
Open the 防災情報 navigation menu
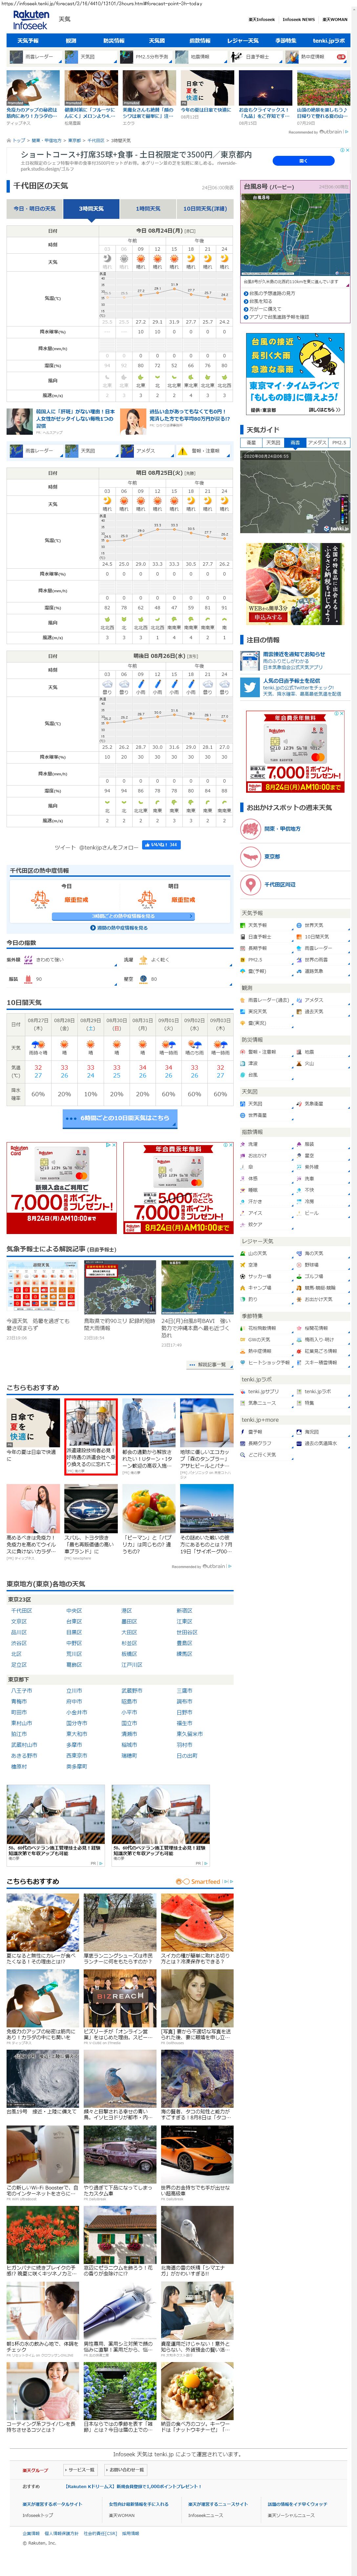[114, 41]
